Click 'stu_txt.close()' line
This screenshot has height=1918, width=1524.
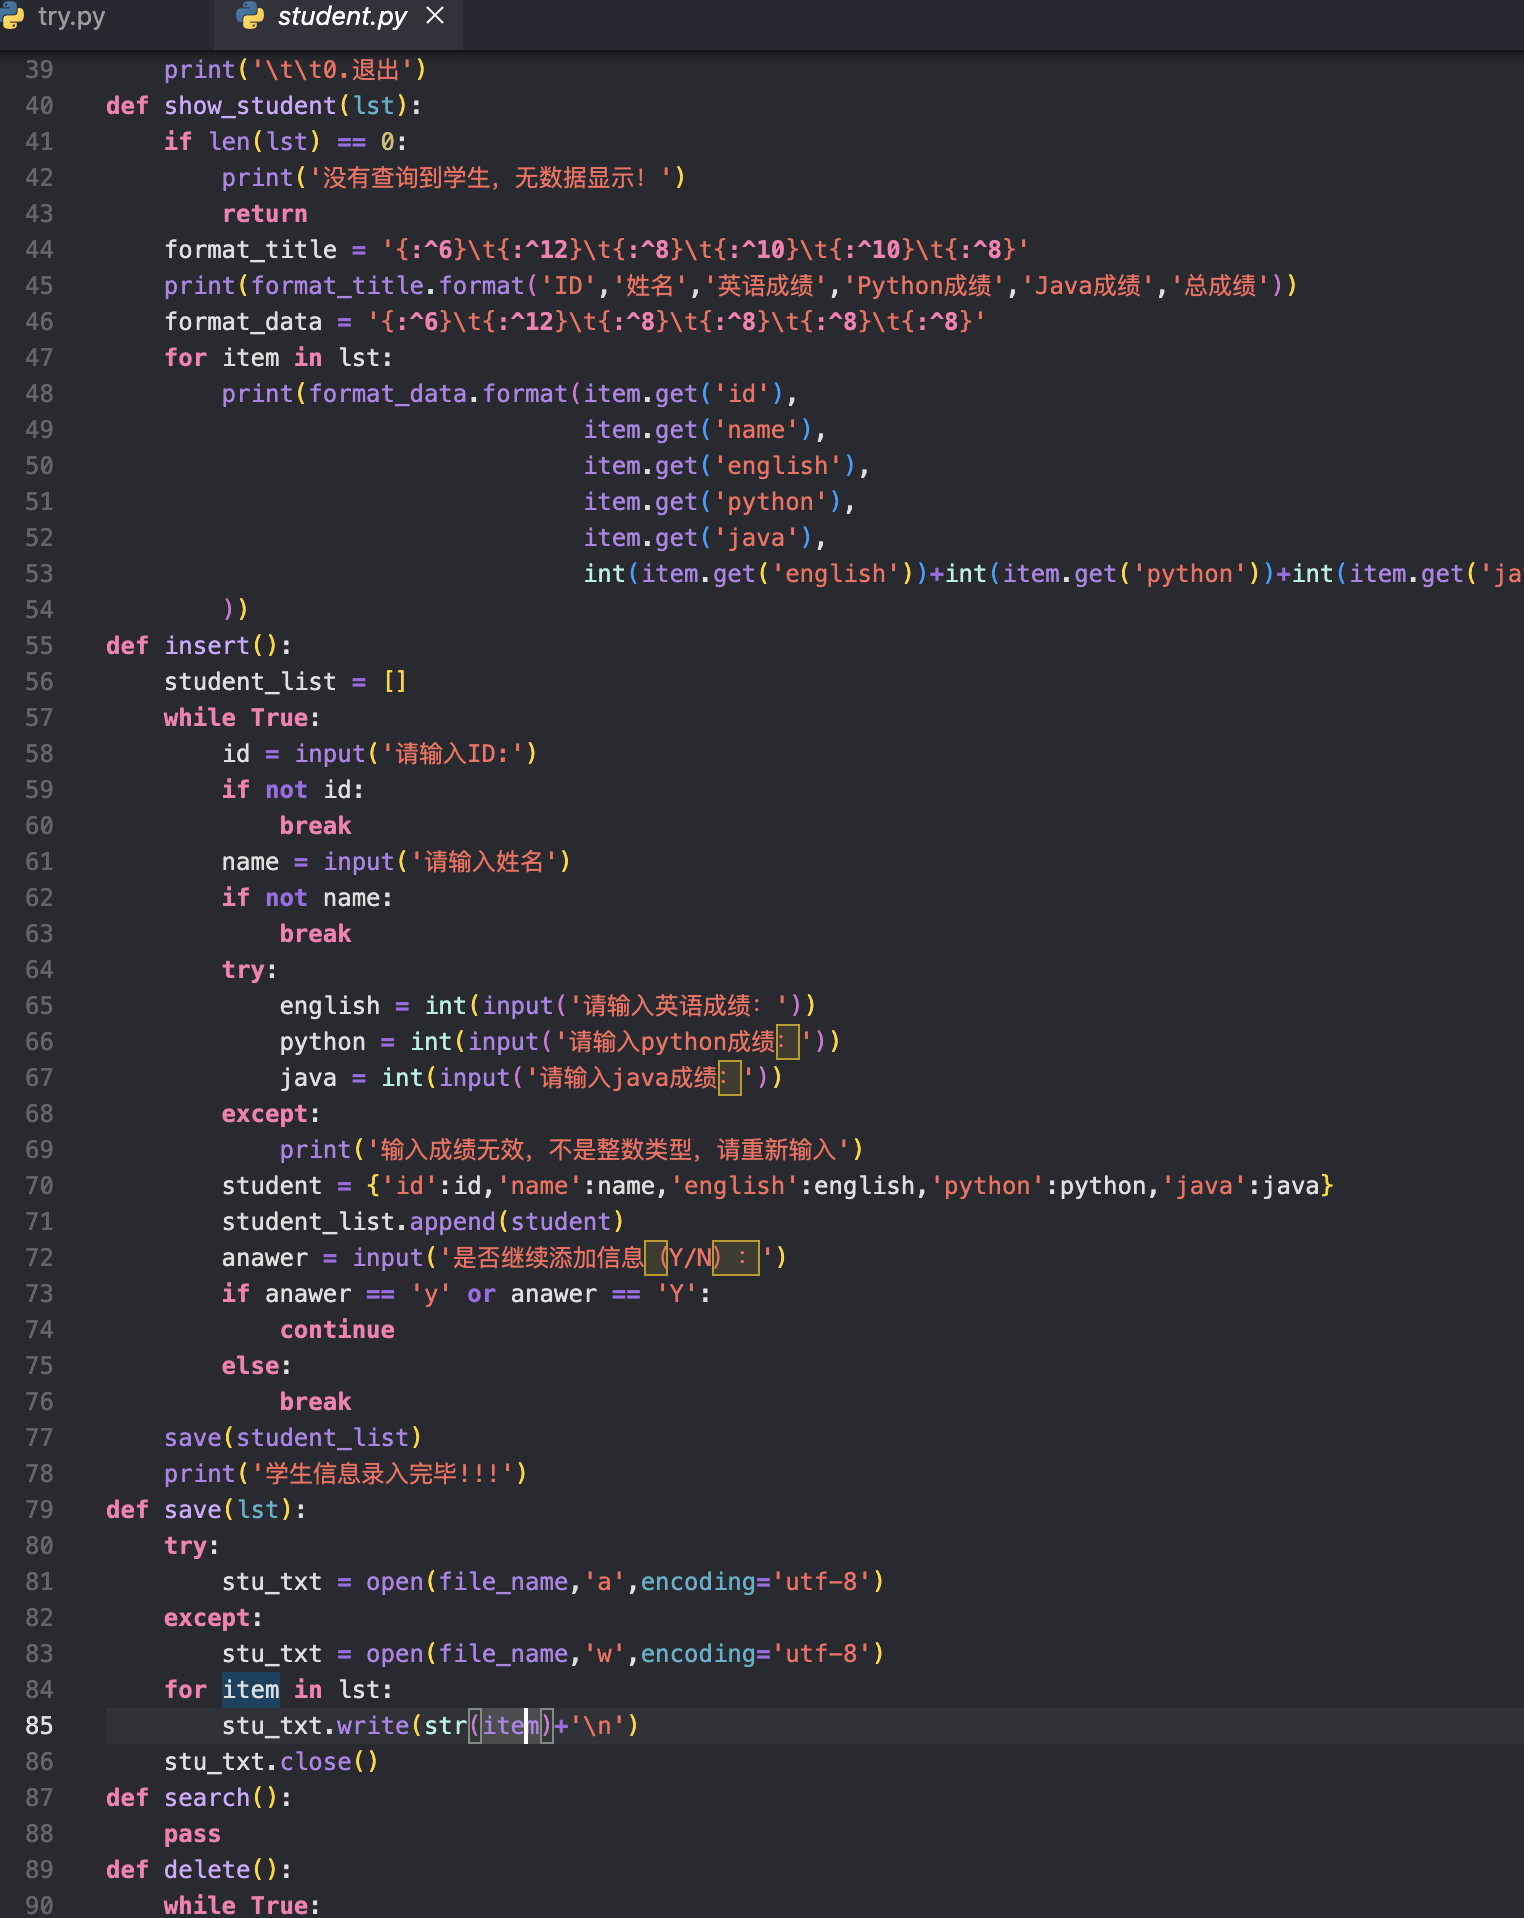pos(271,1762)
